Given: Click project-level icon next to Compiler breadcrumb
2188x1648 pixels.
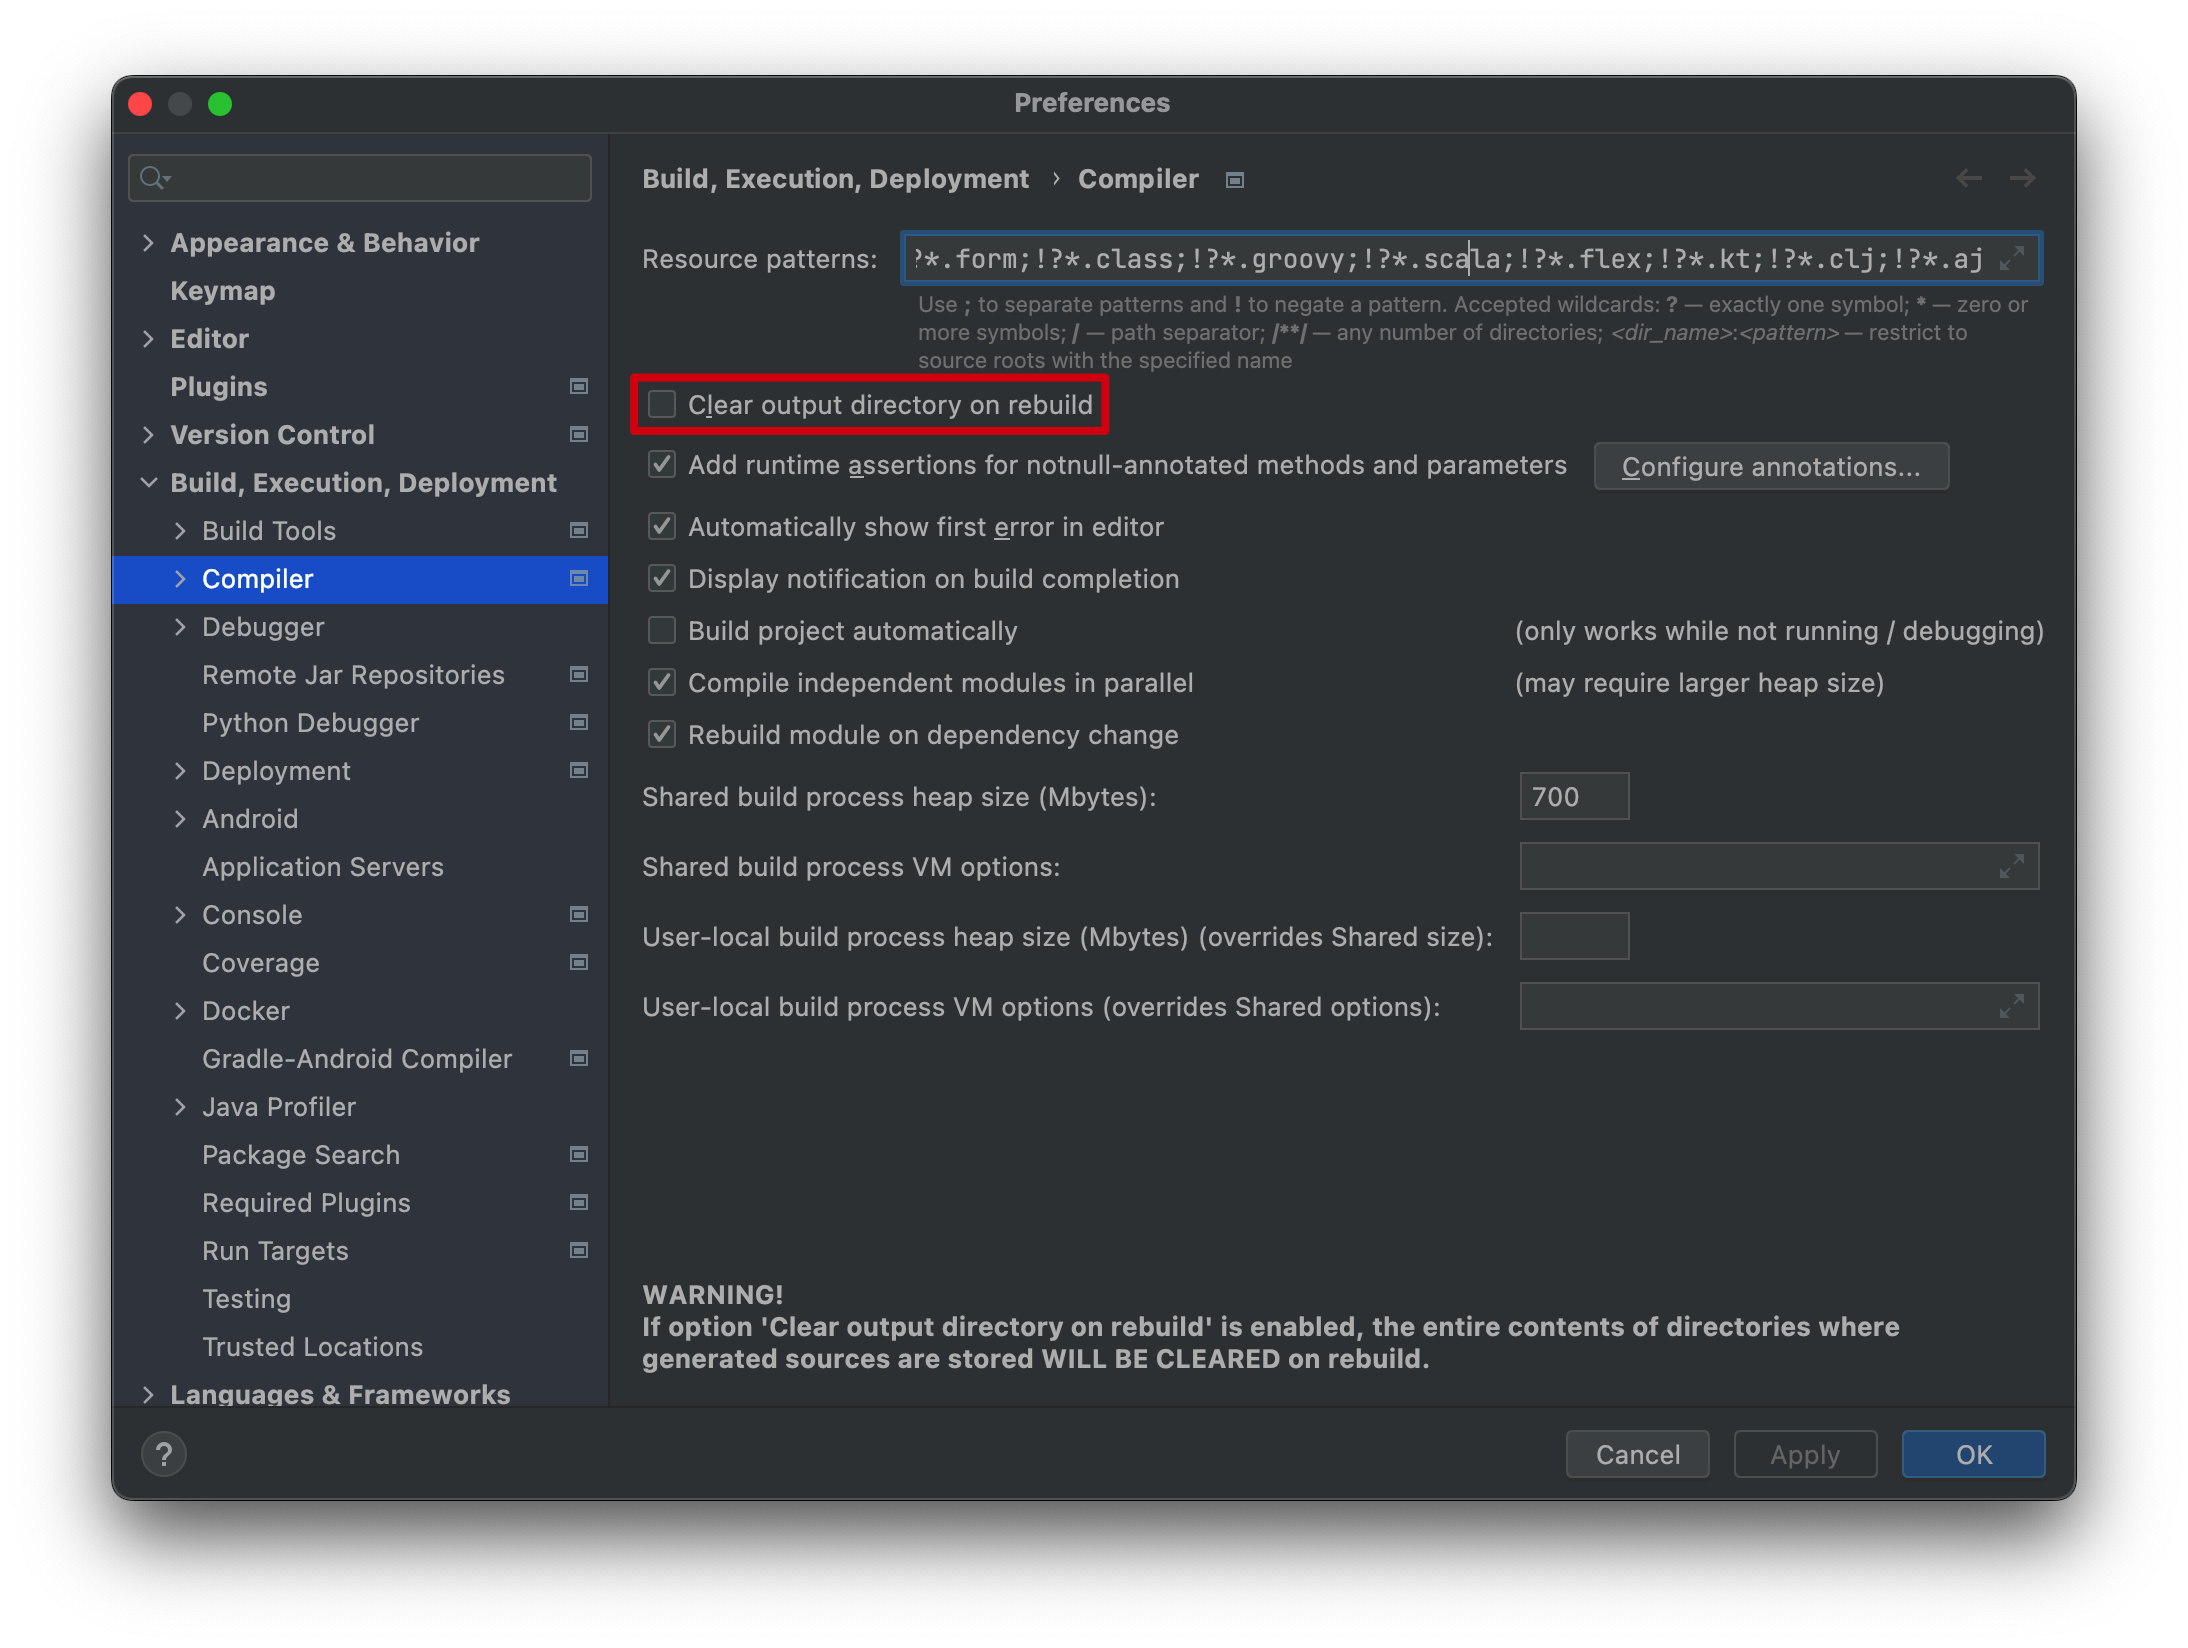Looking at the screenshot, I should click(x=1235, y=180).
